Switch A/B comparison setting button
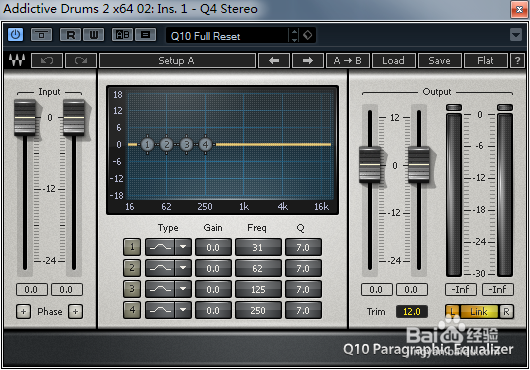530x370 pixels. point(123,35)
